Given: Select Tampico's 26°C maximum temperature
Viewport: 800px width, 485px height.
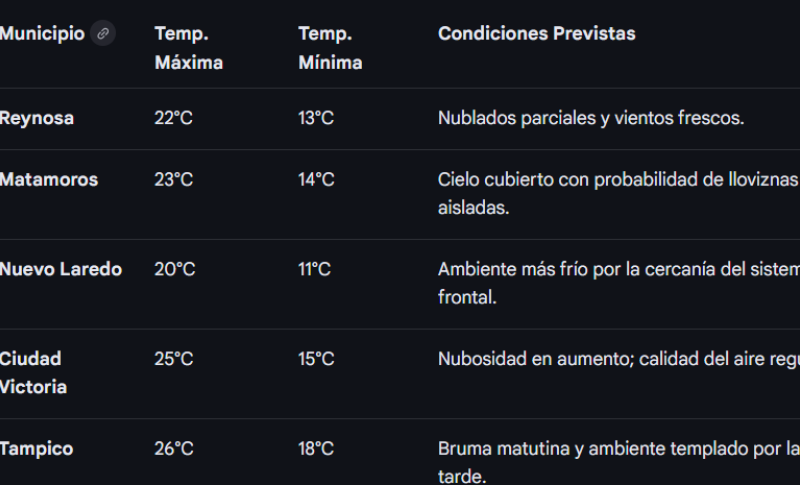Looking at the screenshot, I should click(x=174, y=449).
